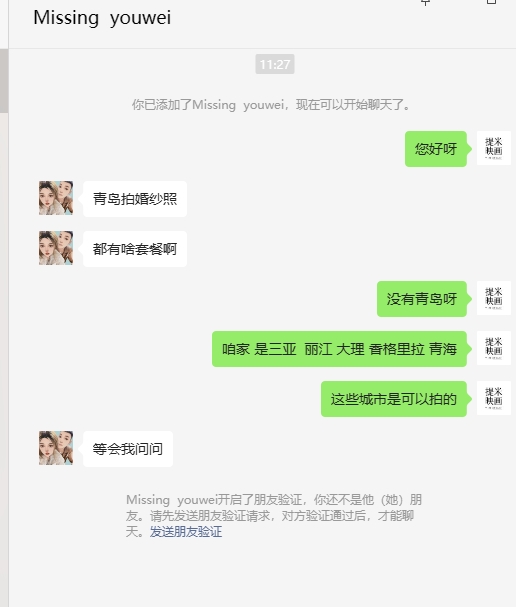This screenshot has width=516, height=607.
Task: Open own avatar beside 咱家 是三亚 message
Action: [494, 348]
